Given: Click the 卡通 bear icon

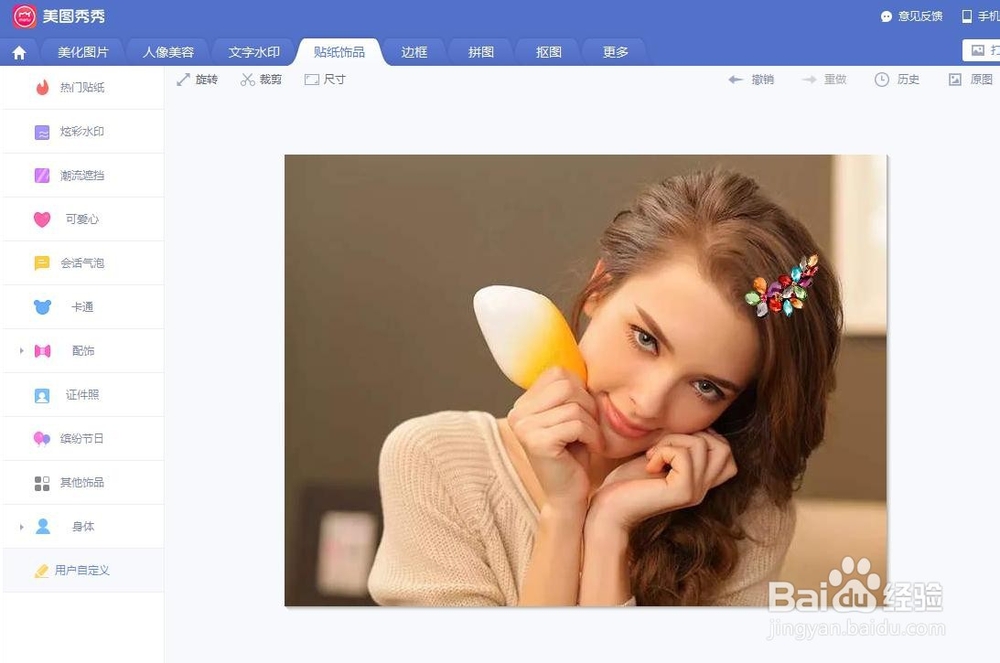Looking at the screenshot, I should 42,307.
